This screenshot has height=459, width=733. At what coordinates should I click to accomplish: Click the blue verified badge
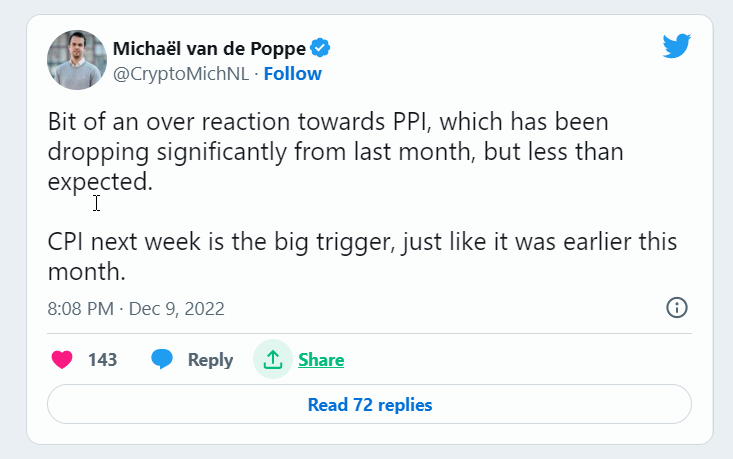(x=321, y=48)
